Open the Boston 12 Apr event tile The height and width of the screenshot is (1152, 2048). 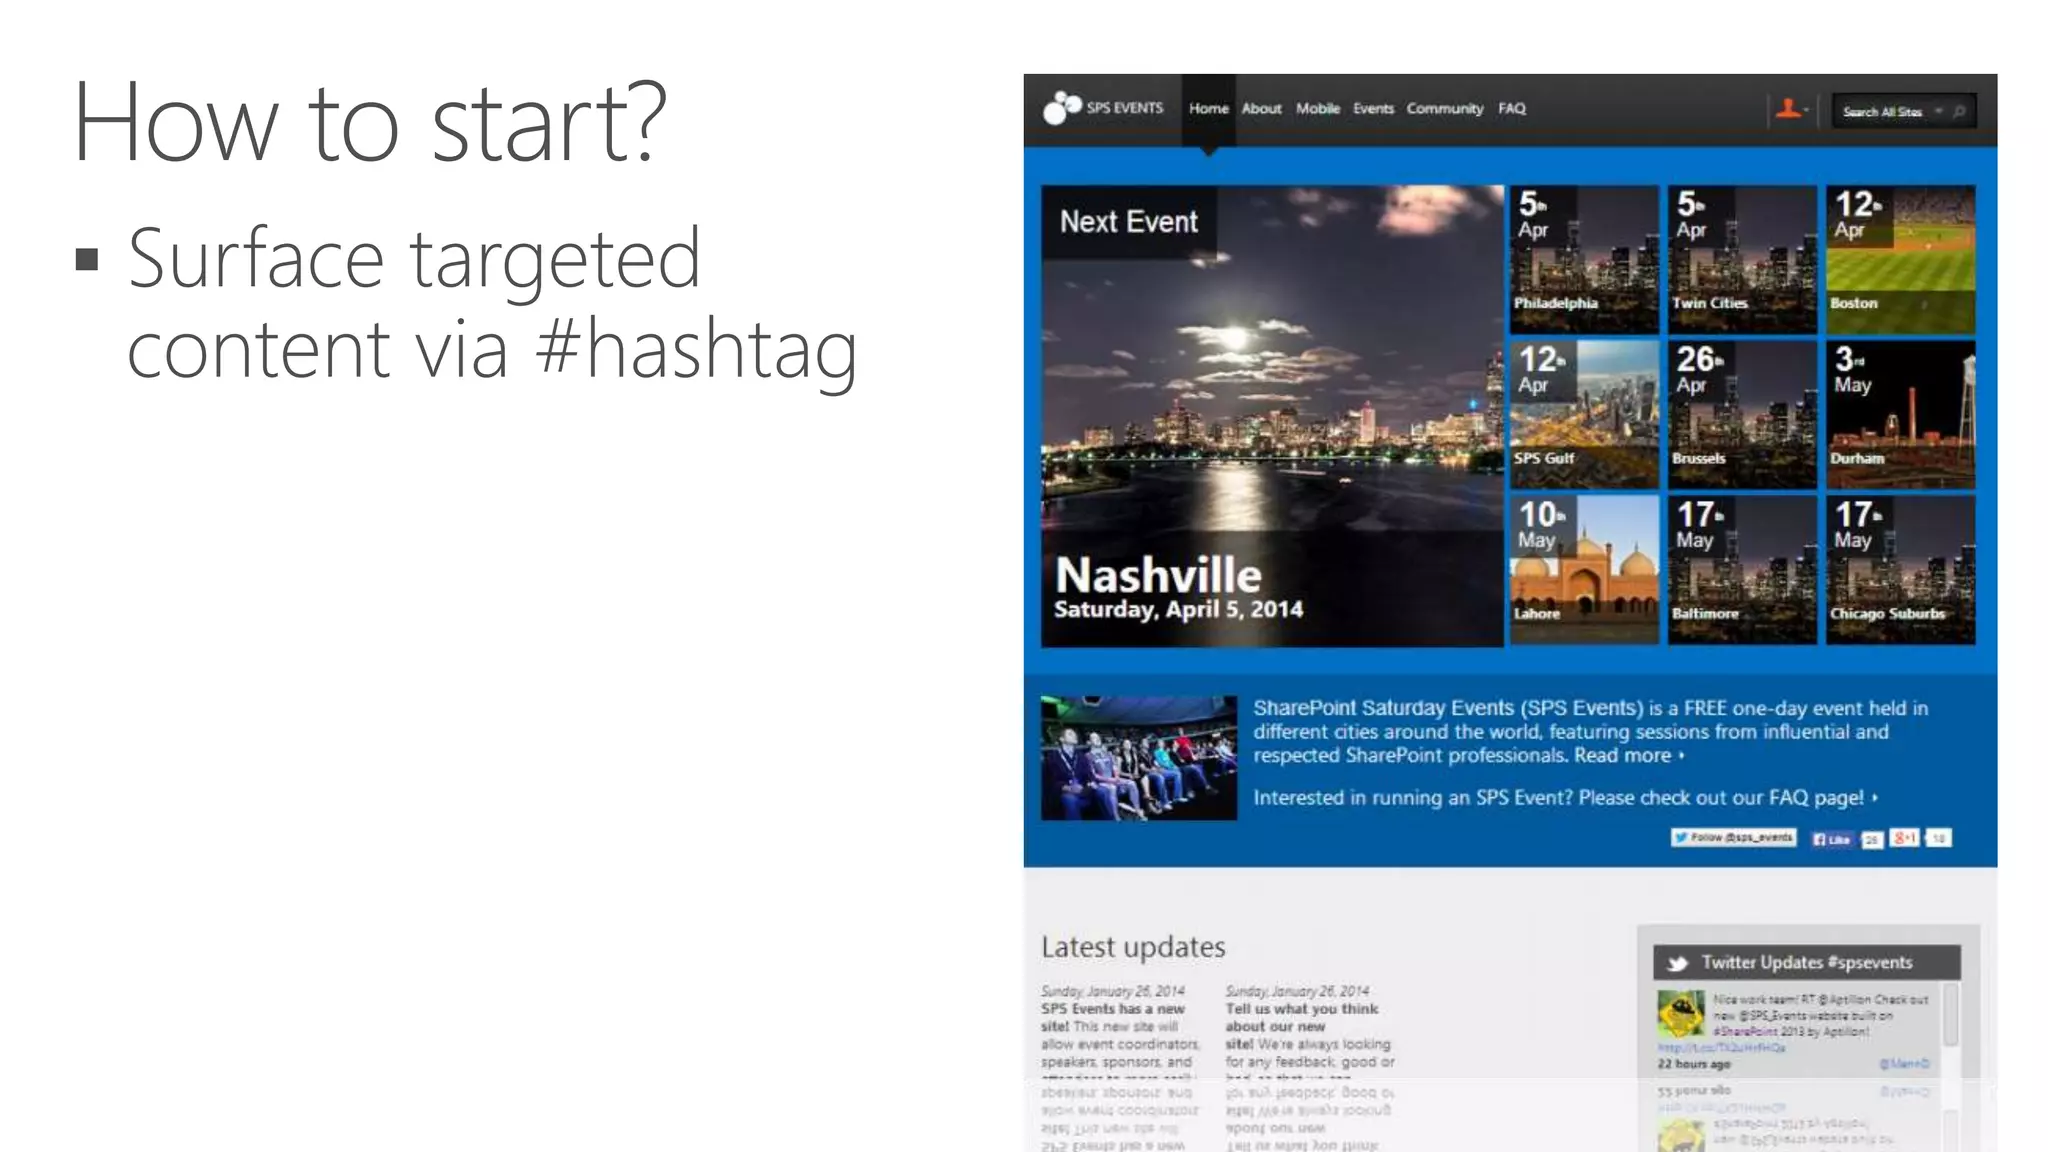1900,259
